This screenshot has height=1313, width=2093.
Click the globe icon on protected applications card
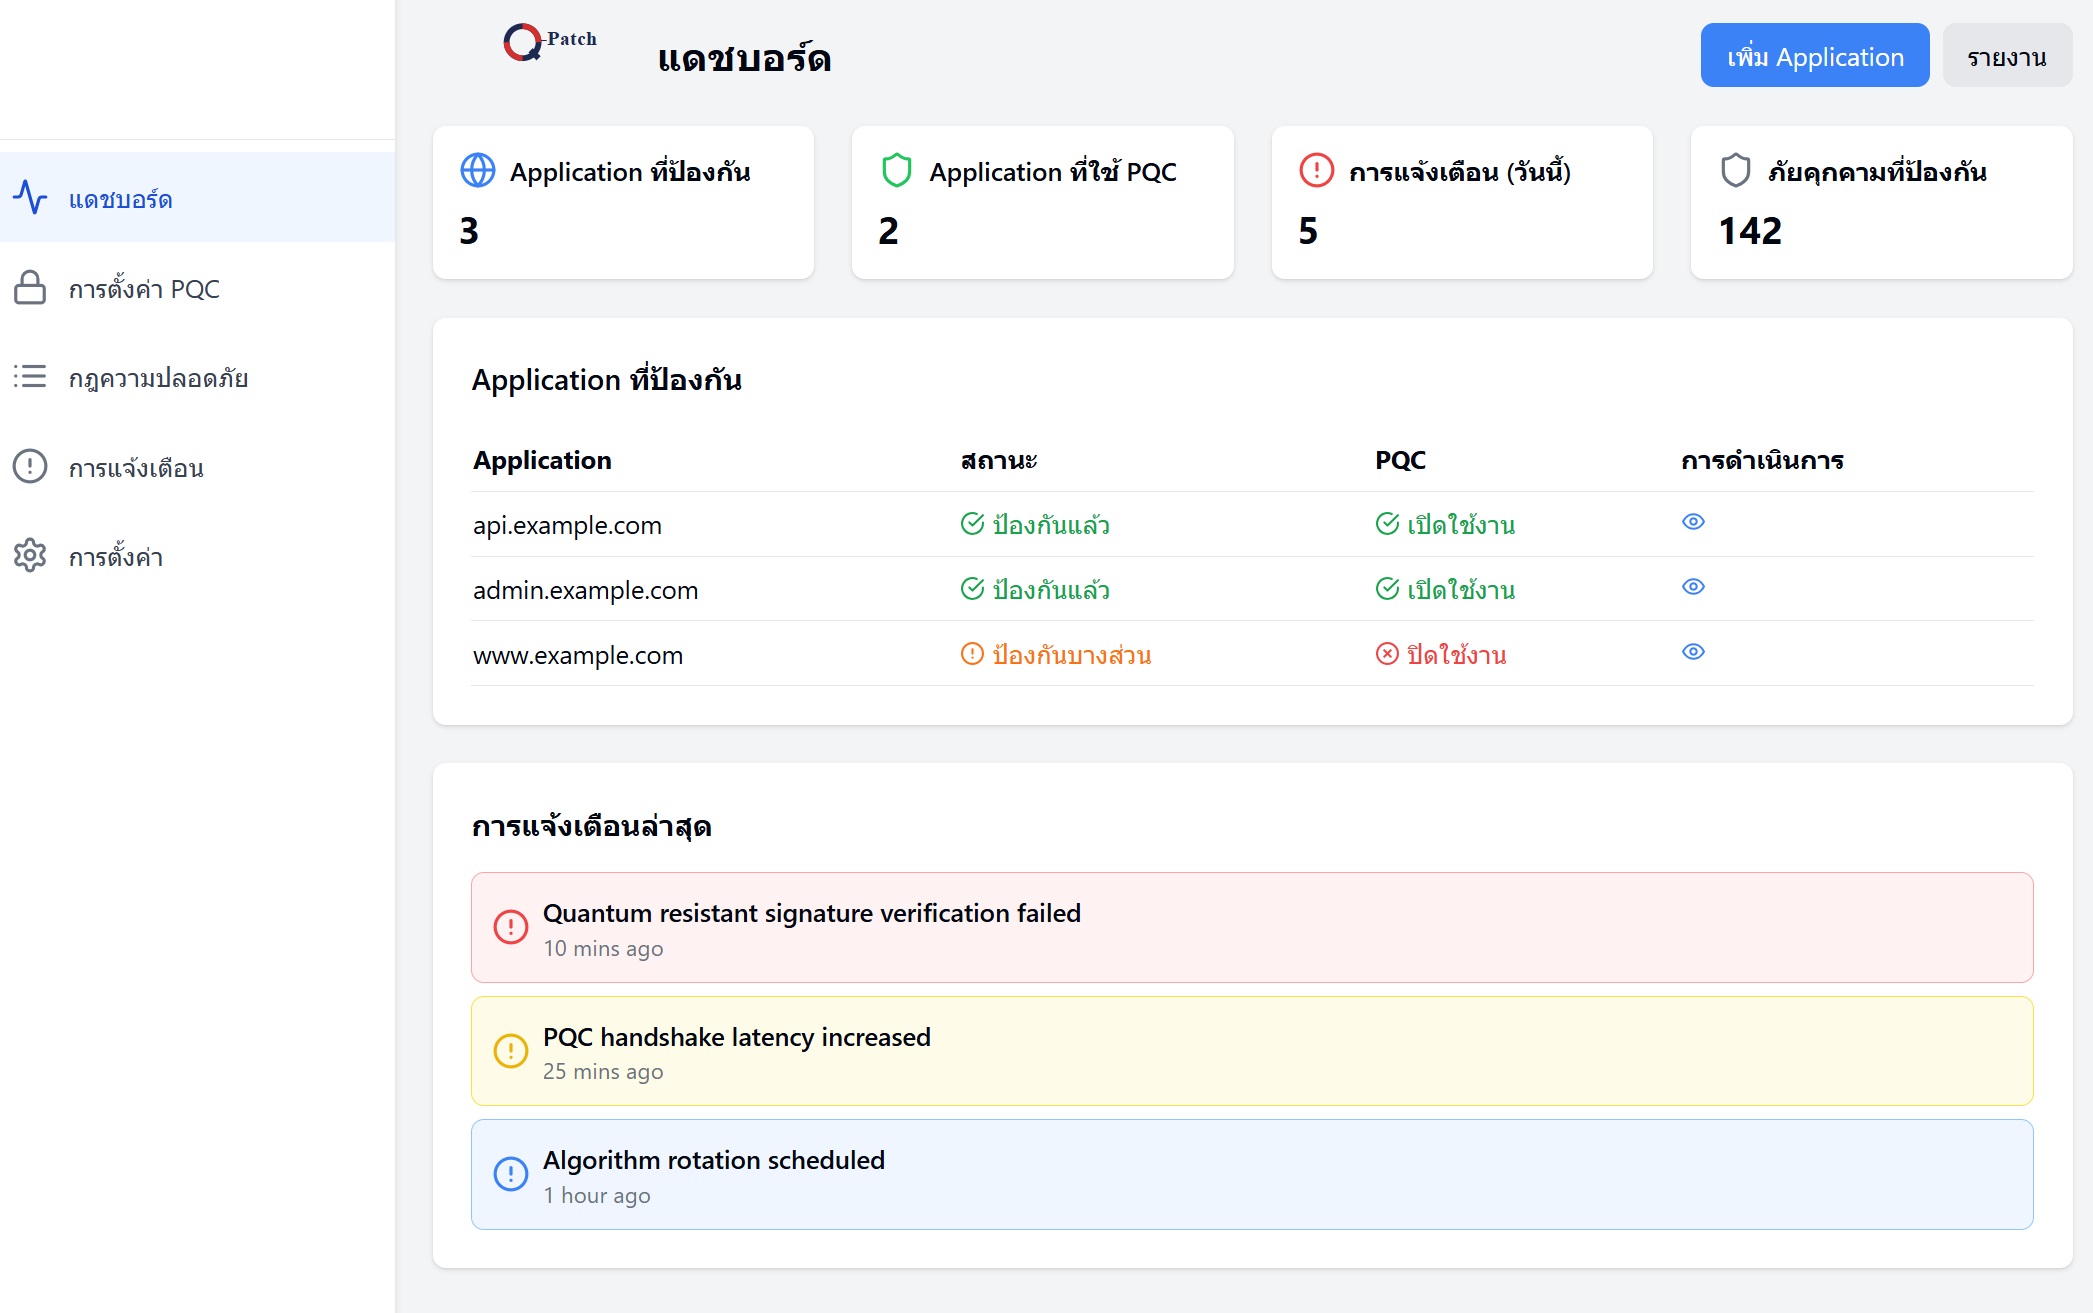pos(477,171)
